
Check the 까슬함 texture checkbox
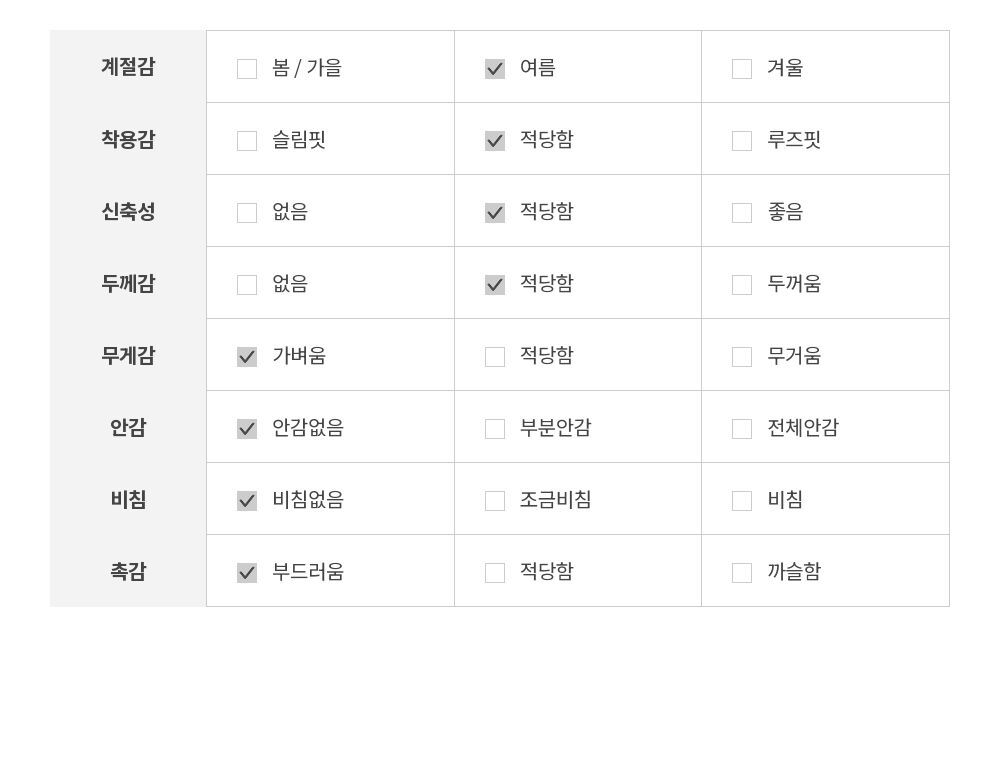[x=742, y=573]
